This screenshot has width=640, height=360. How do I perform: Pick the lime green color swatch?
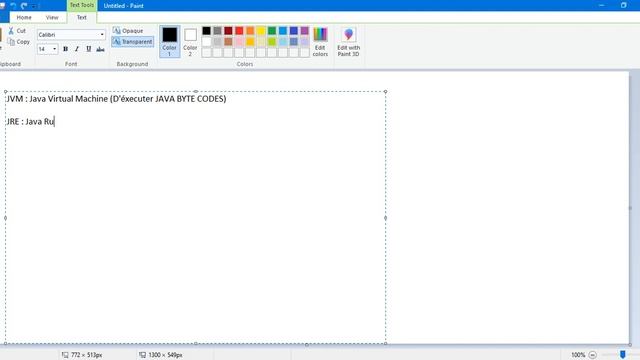click(x=272, y=42)
